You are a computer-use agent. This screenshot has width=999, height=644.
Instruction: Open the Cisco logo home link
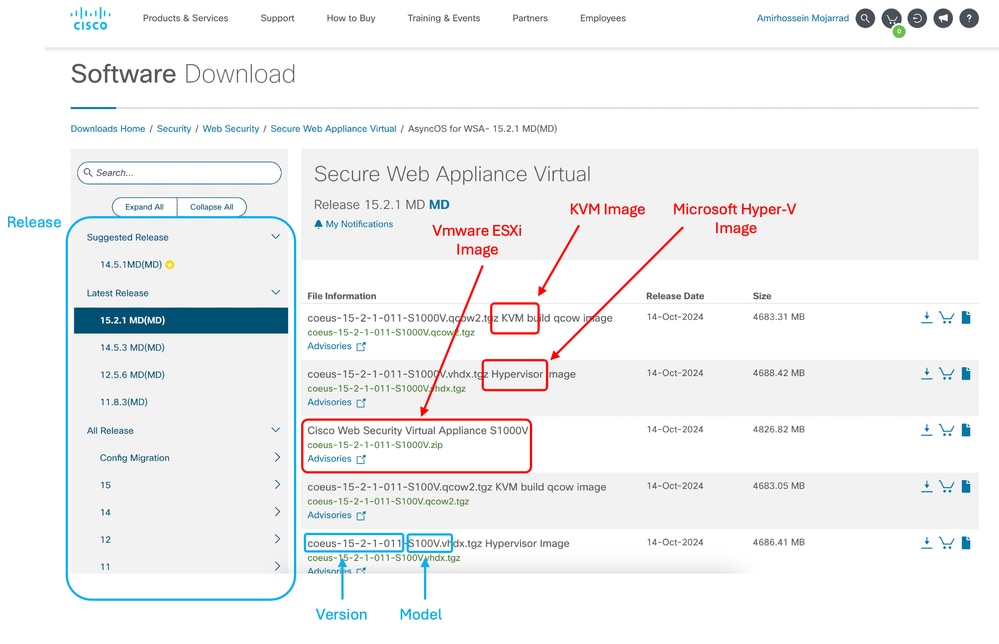[90, 18]
